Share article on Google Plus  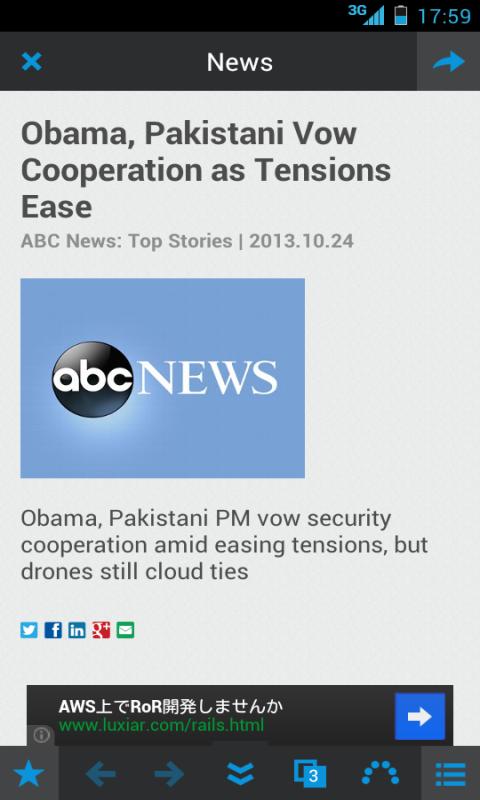click(101, 631)
